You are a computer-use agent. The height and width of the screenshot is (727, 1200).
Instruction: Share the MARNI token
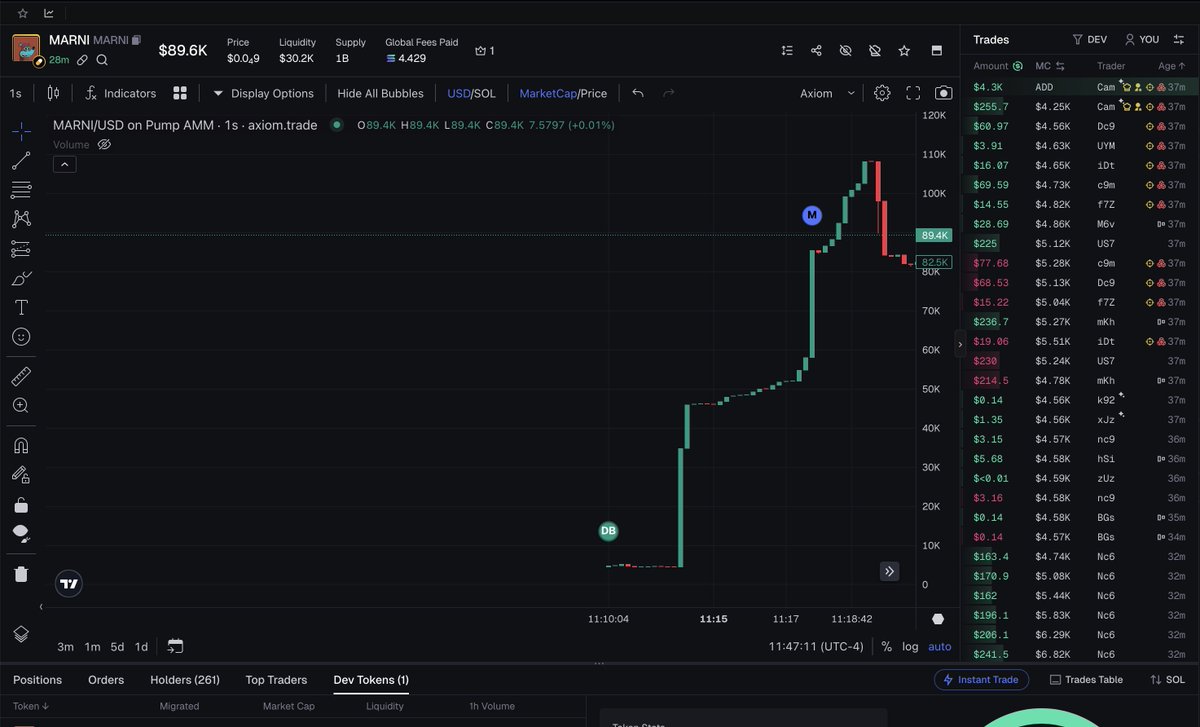pos(816,50)
